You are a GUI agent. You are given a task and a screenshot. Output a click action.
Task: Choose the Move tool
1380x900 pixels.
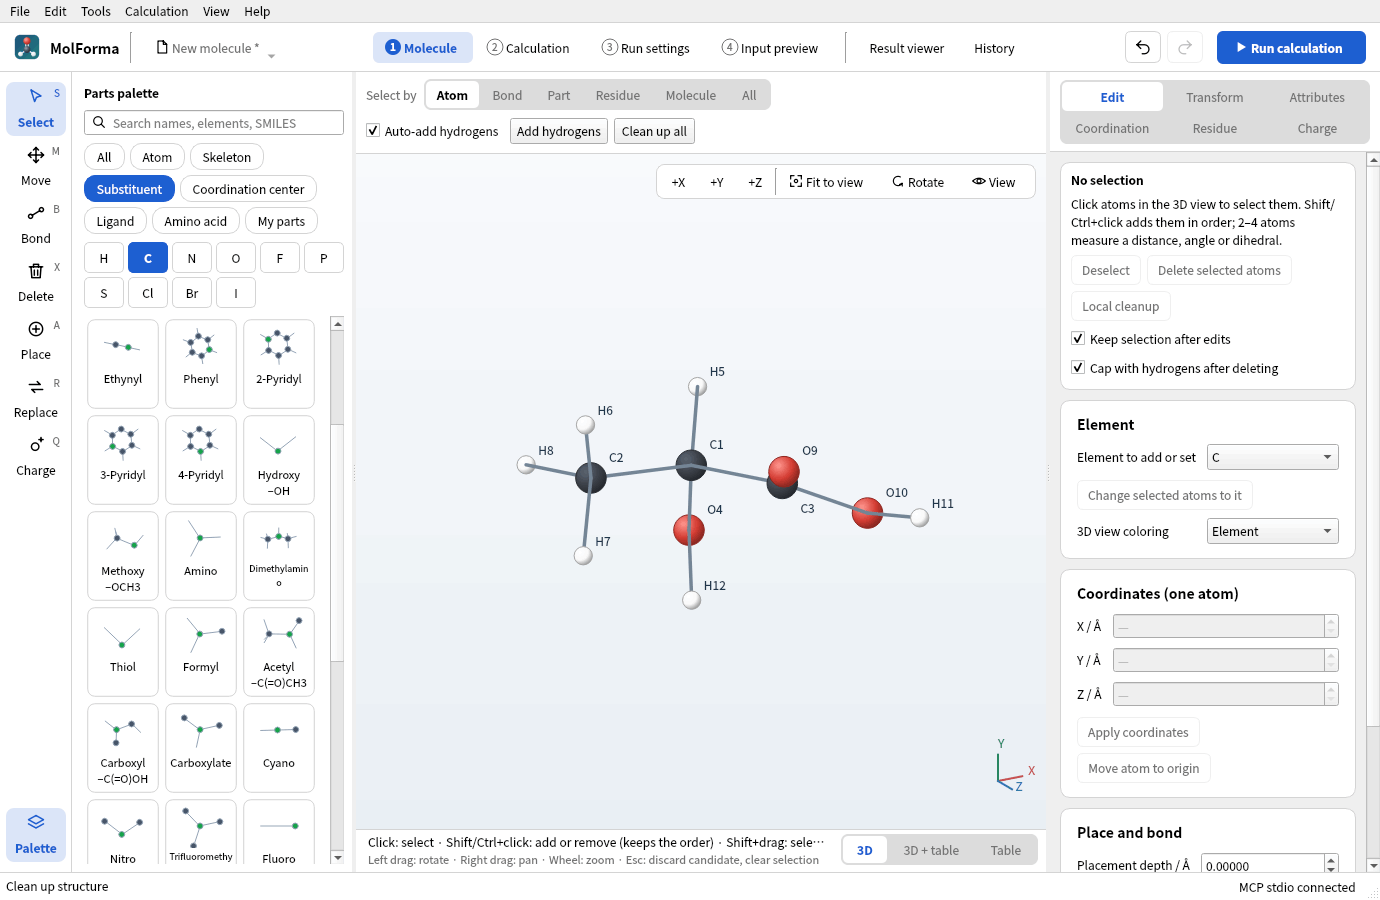coord(36,166)
